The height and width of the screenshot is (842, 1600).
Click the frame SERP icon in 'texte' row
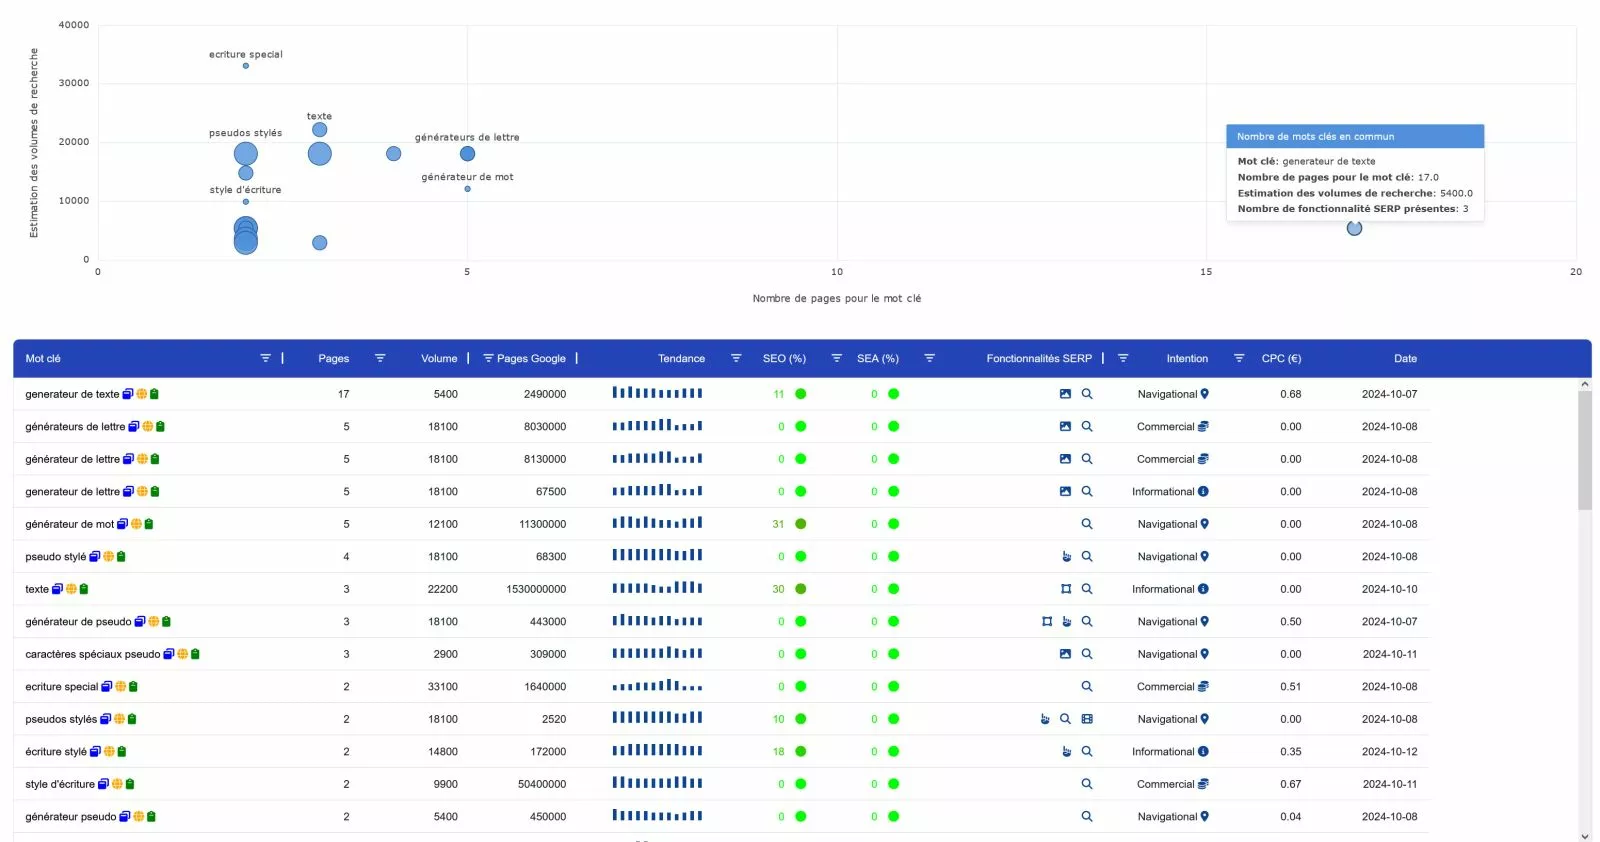tap(1066, 589)
